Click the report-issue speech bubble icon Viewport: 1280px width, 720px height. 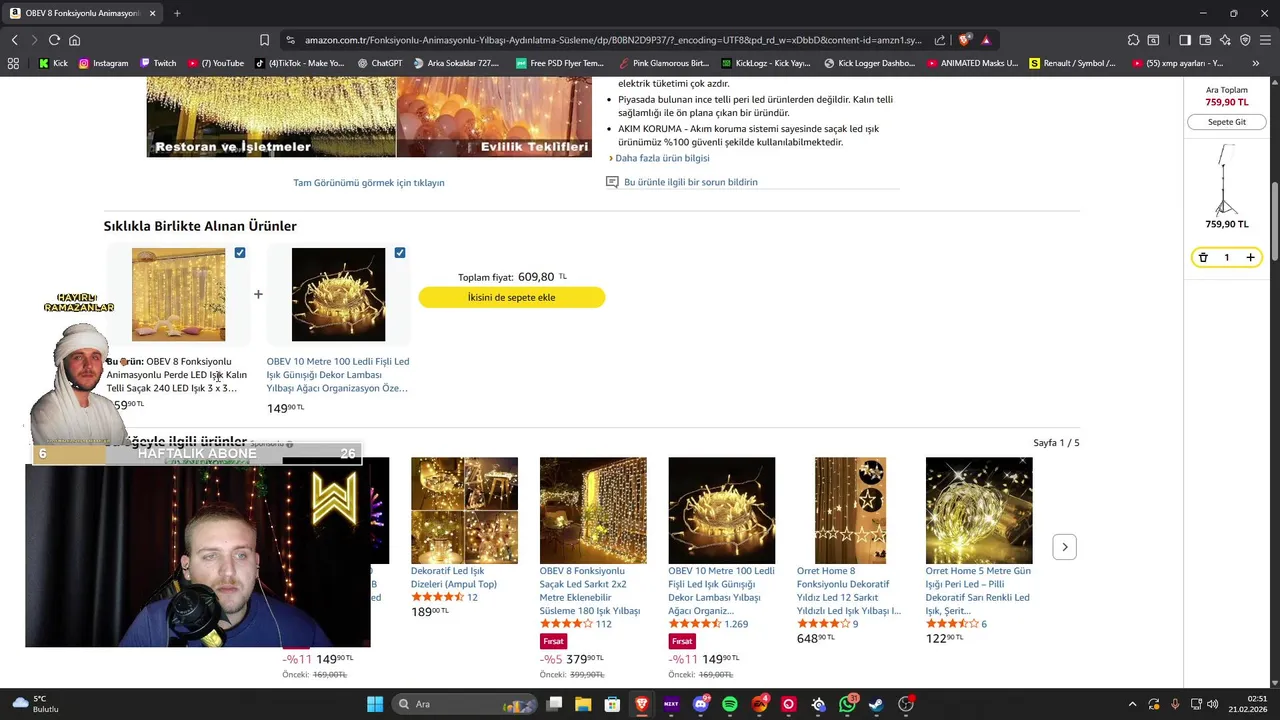pyautogui.click(x=612, y=182)
